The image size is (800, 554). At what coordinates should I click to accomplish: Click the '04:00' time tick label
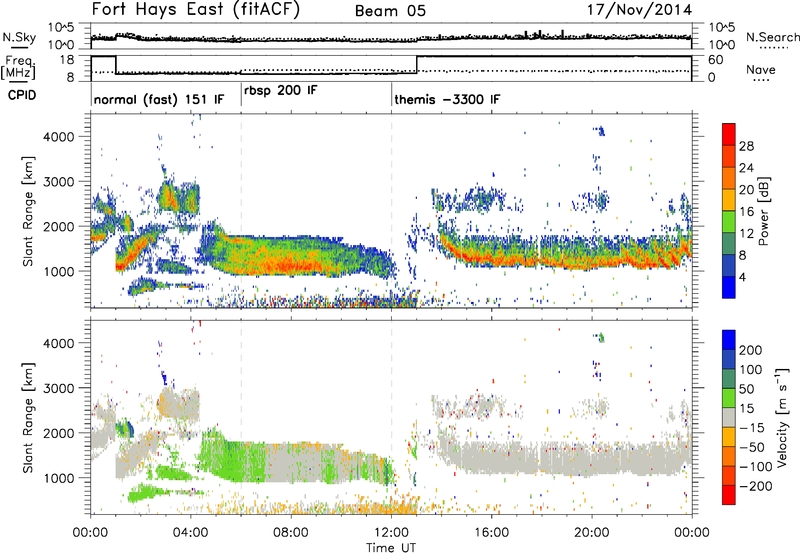(x=190, y=533)
